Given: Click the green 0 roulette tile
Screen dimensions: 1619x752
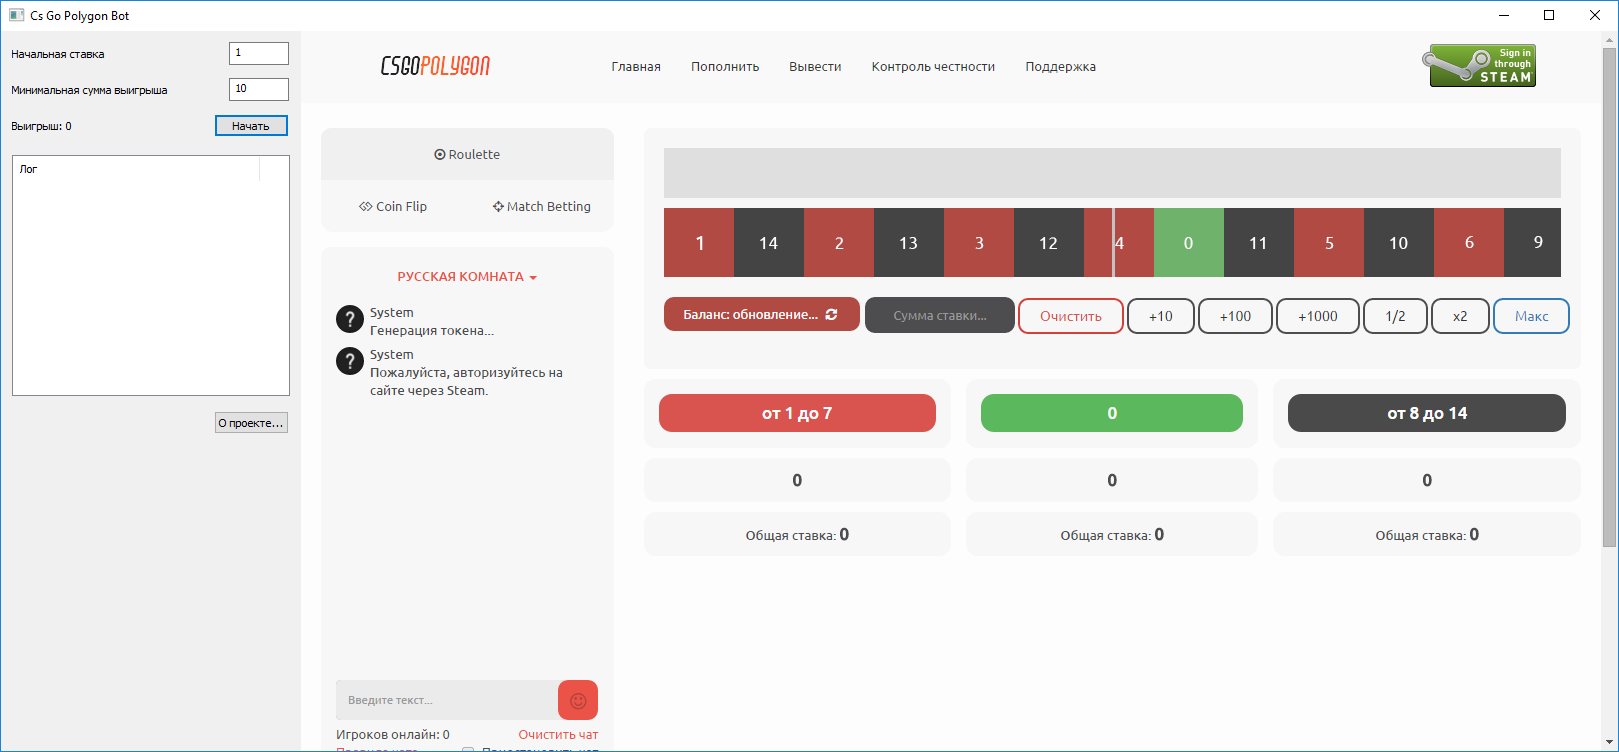Looking at the screenshot, I should 1189,242.
